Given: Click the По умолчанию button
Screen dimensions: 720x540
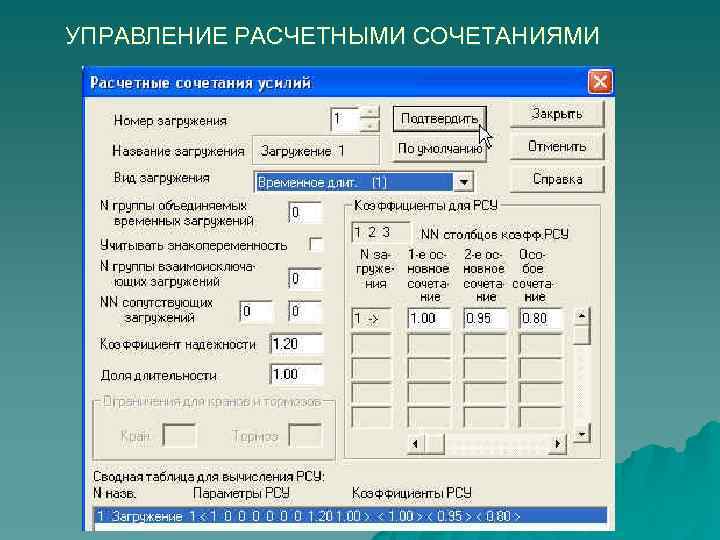Looking at the screenshot, I should (439, 149).
